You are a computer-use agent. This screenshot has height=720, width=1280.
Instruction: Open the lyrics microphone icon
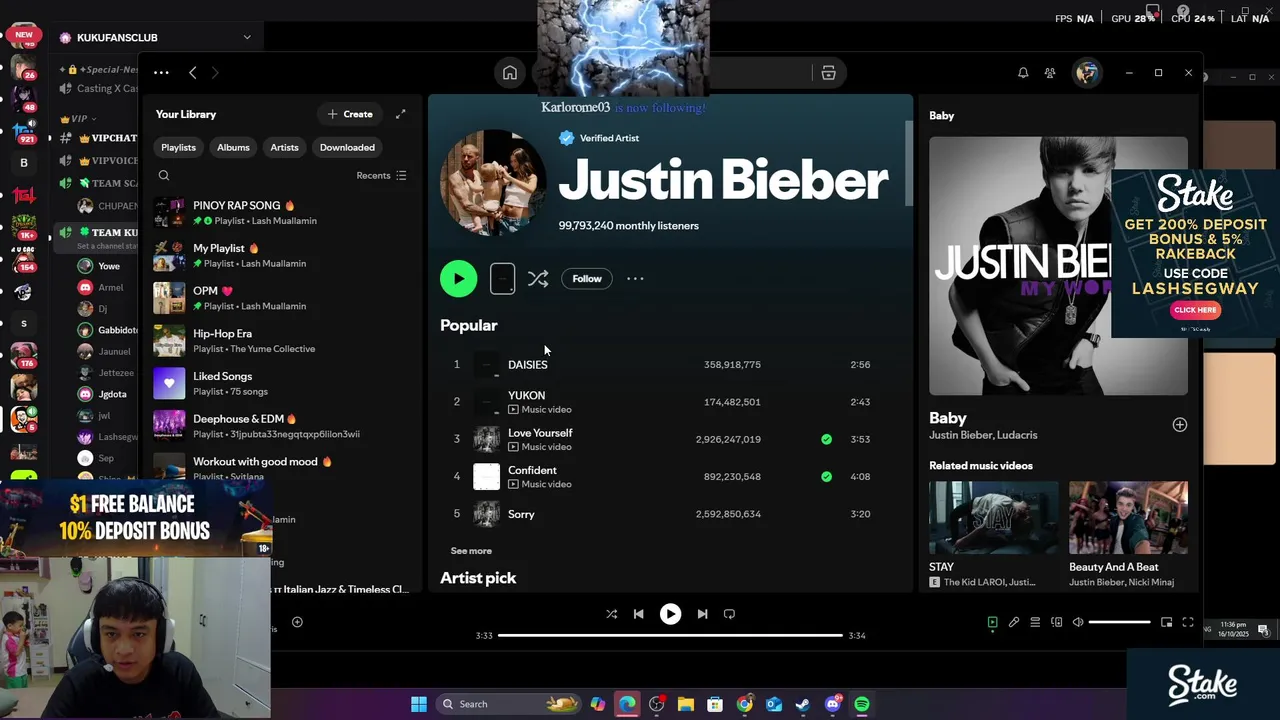pos(1014,622)
